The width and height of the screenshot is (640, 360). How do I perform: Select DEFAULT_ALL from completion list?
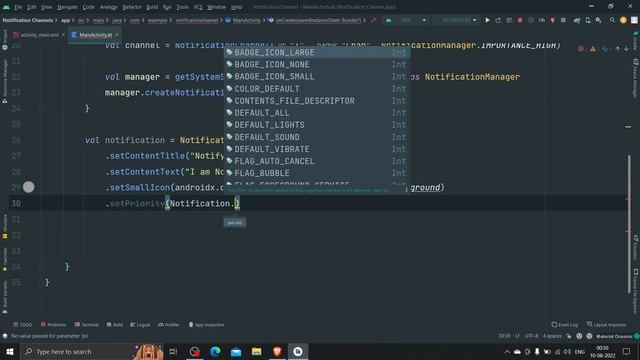coord(317,113)
